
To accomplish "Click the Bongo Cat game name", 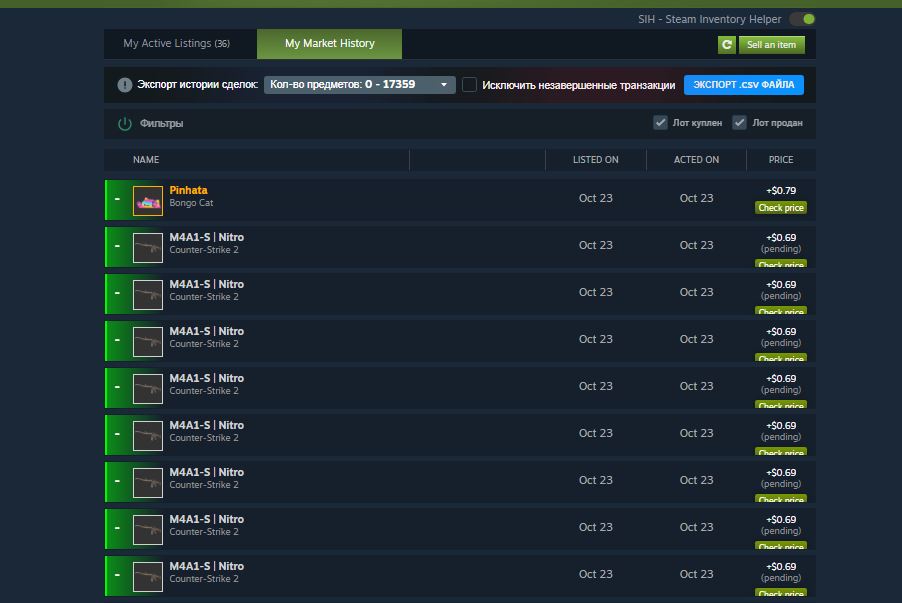I will [191, 203].
